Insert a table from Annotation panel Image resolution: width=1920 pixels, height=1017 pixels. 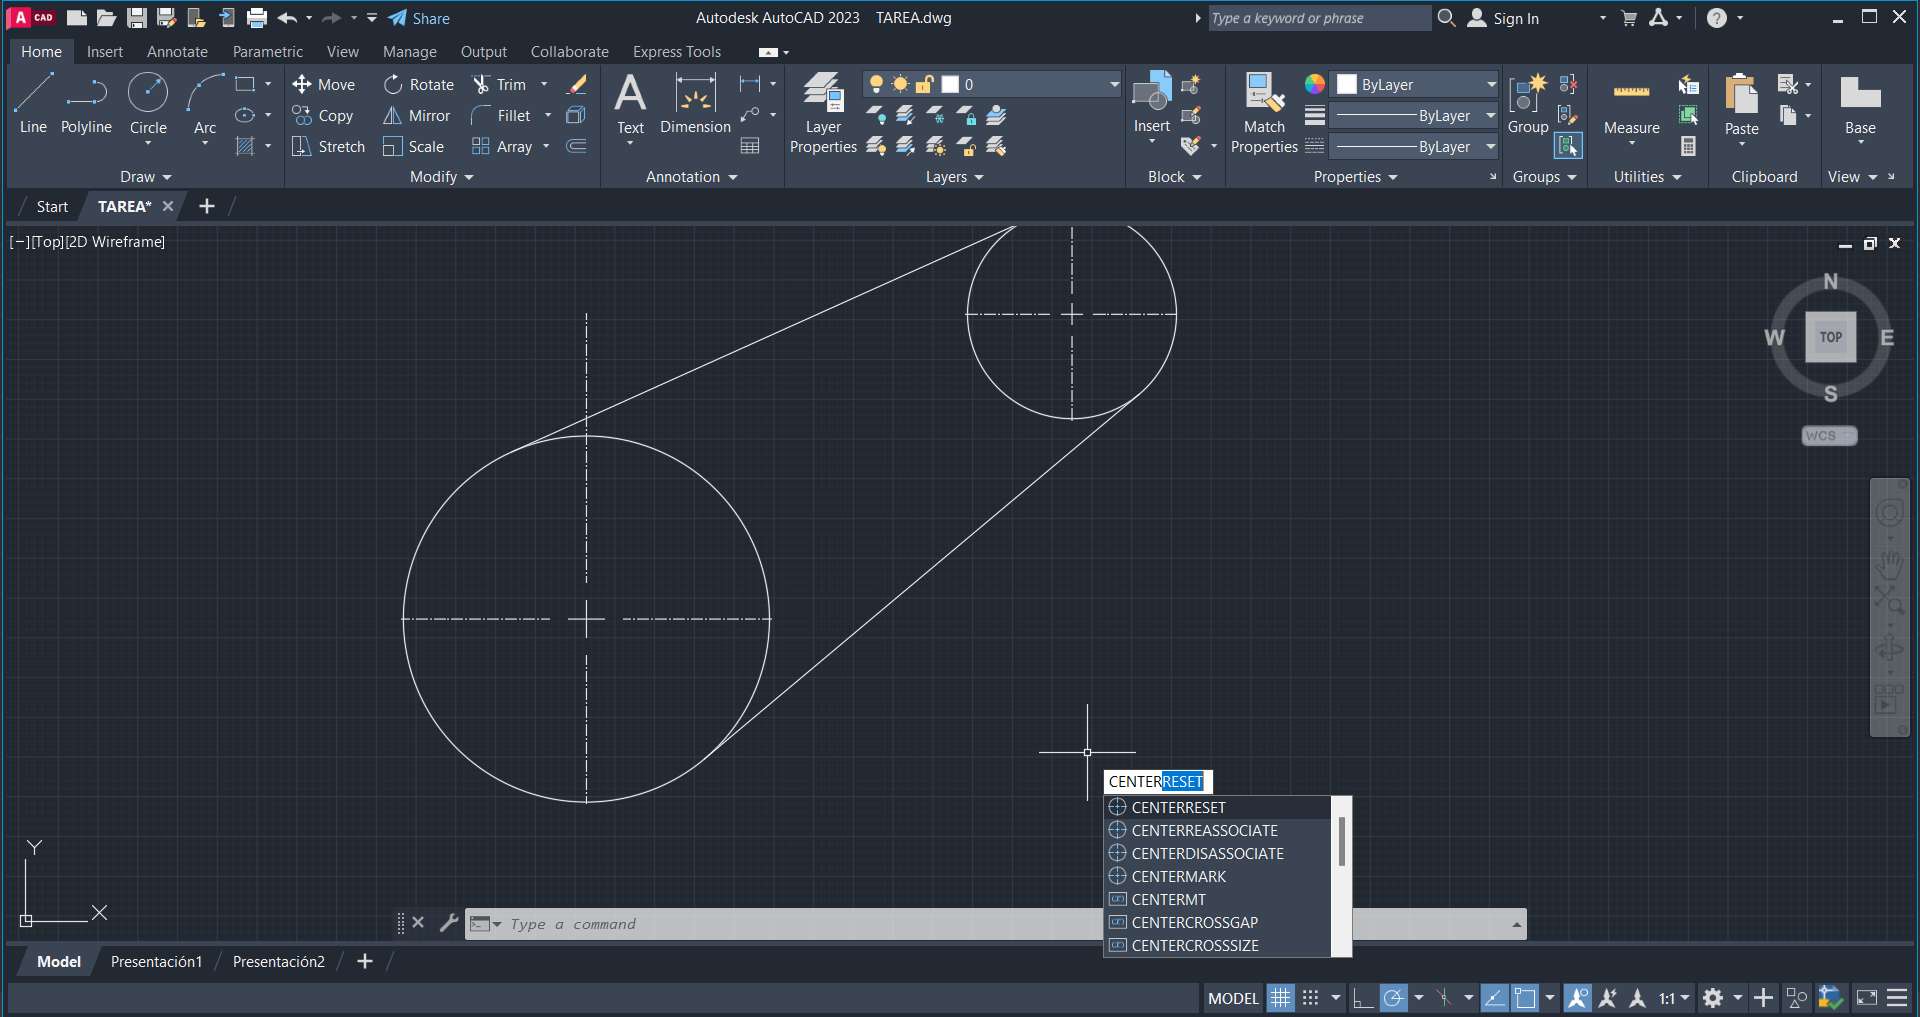[750, 147]
